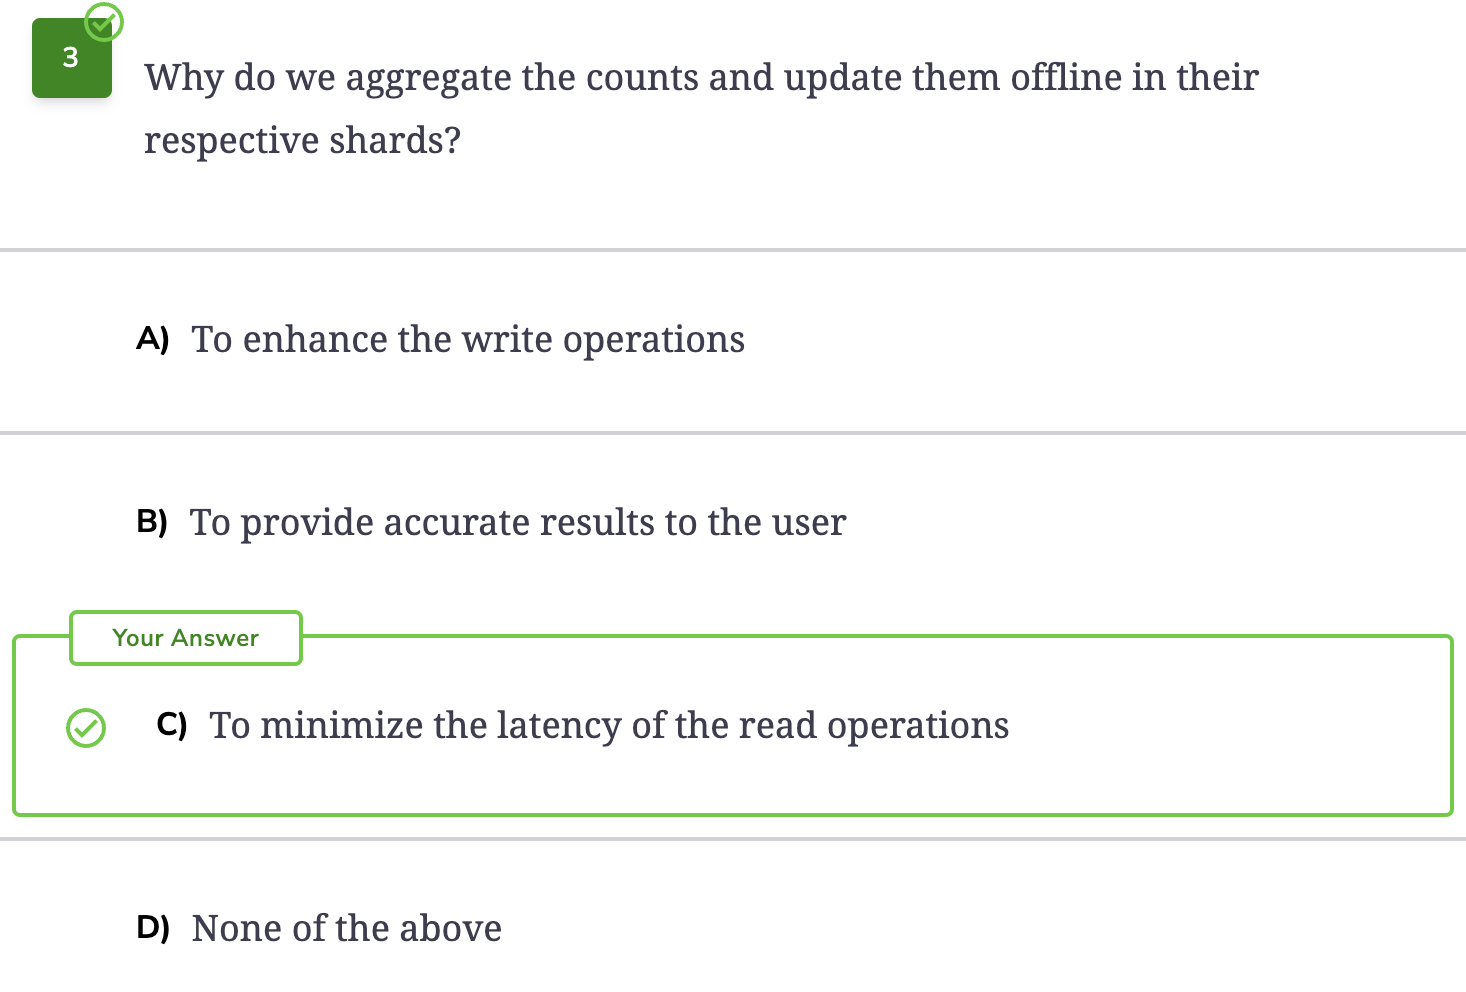Viewport: 1466px width, 992px height.
Task: Click the text 'respective shards?'
Action: point(303,141)
